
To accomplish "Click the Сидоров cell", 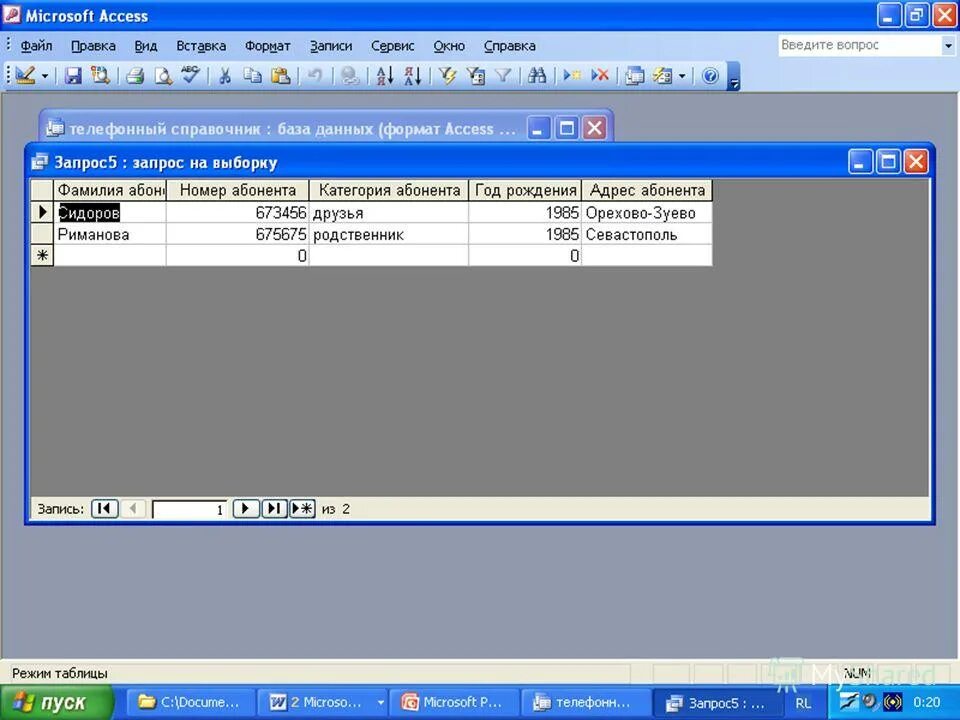I will 110,212.
